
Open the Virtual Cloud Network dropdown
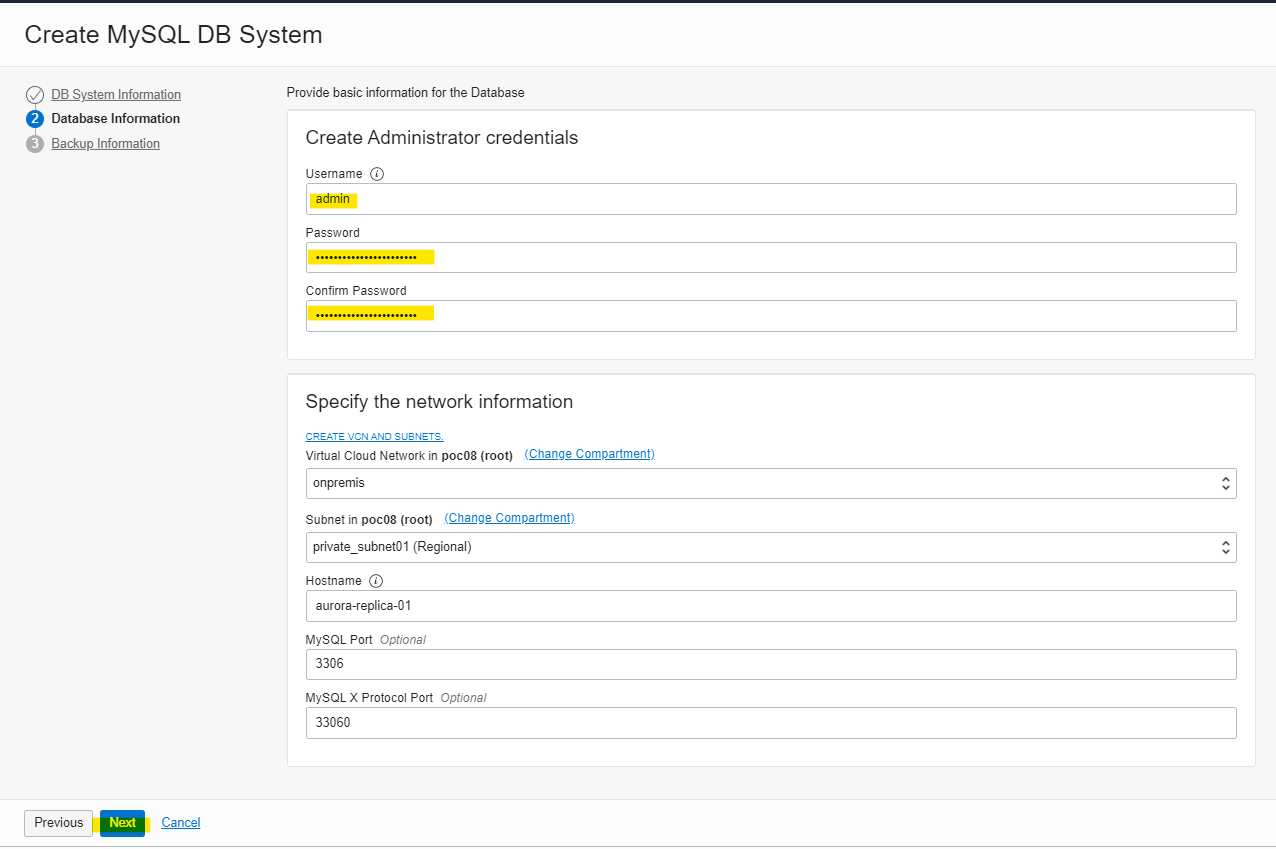tap(770, 483)
